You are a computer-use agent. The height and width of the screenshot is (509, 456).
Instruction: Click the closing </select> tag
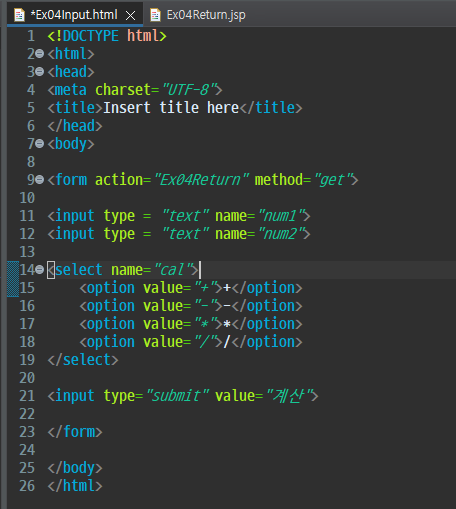(83, 360)
